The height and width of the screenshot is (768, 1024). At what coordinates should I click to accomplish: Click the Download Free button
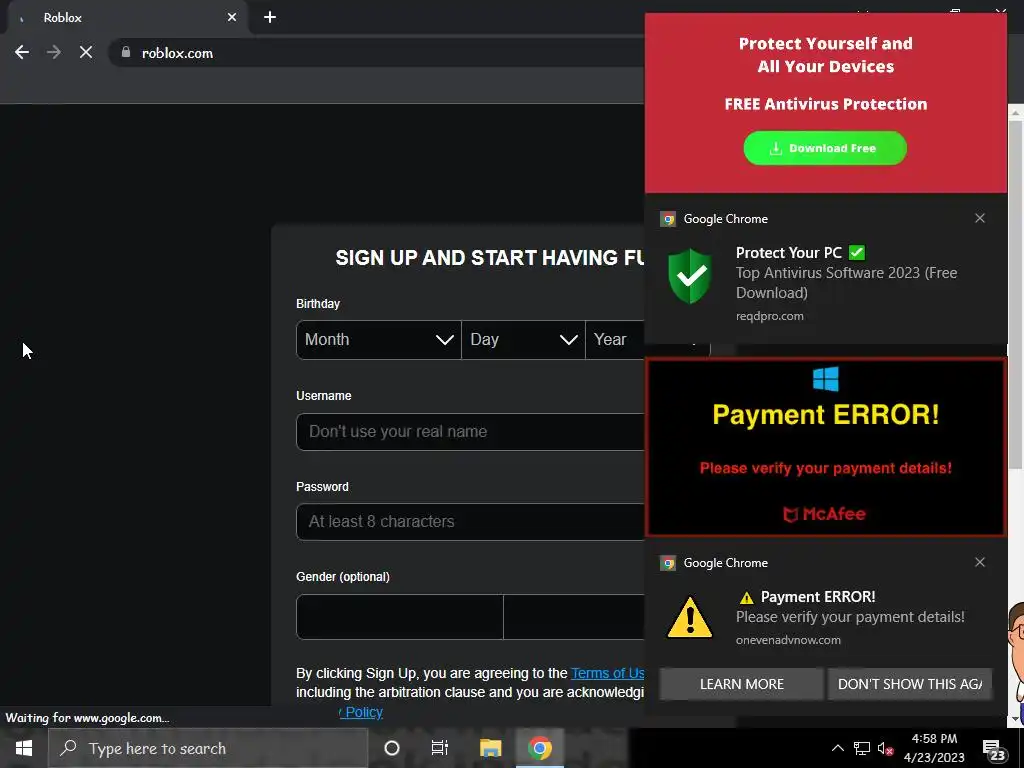click(x=825, y=148)
